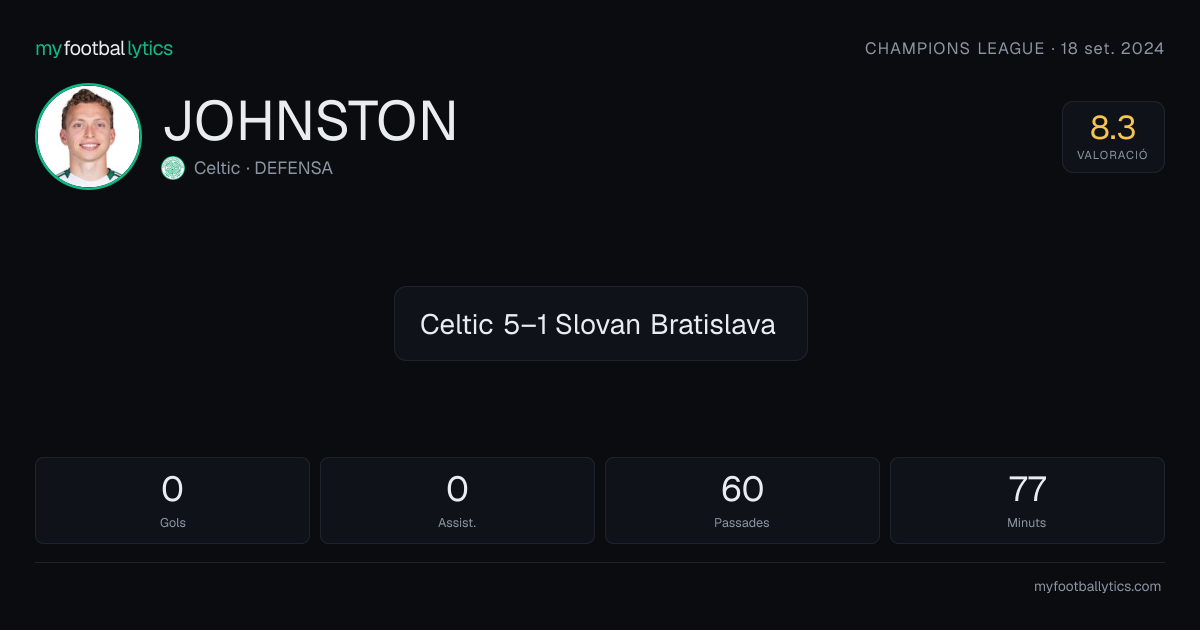
Task: Click the myfootballytics logo
Action: pos(104,48)
